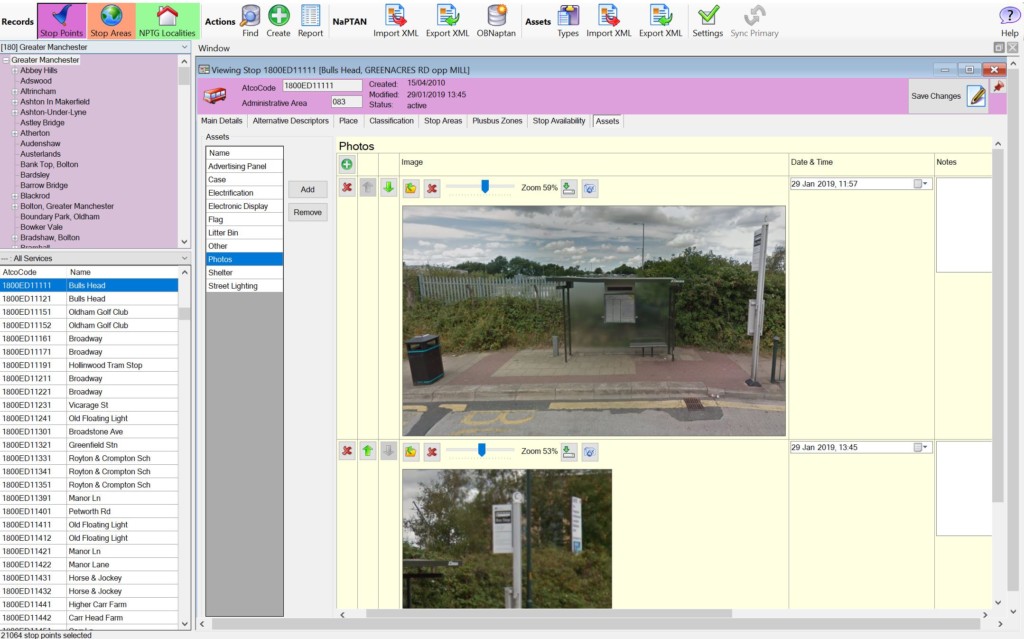Screen dimensions: 1024x639
Task: Switch to Stop Areas records view
Action: [x=112, y=21]
